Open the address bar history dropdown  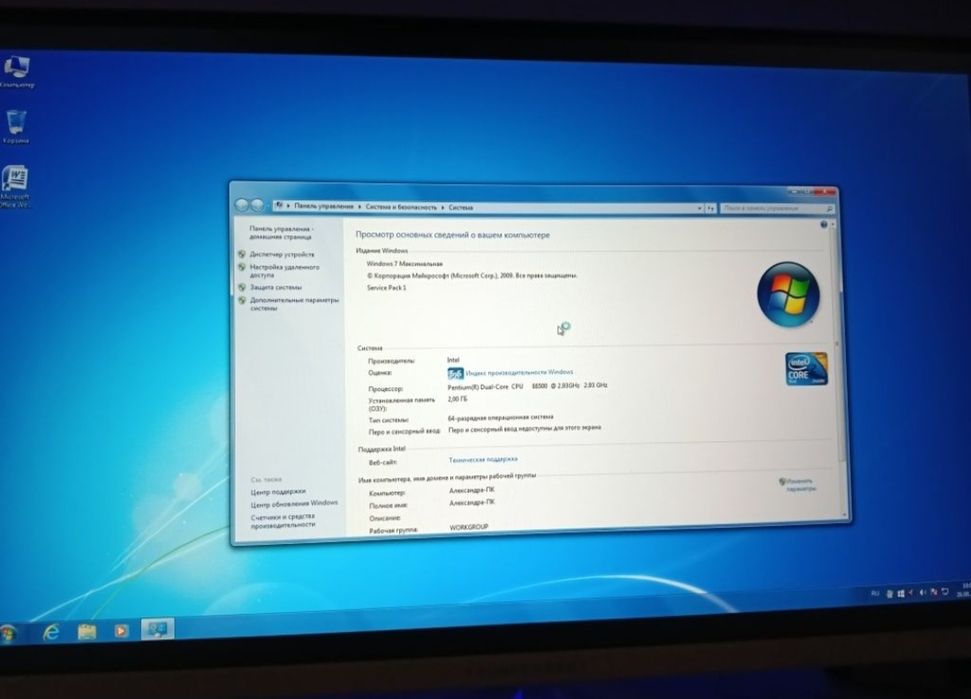point(700,209)
